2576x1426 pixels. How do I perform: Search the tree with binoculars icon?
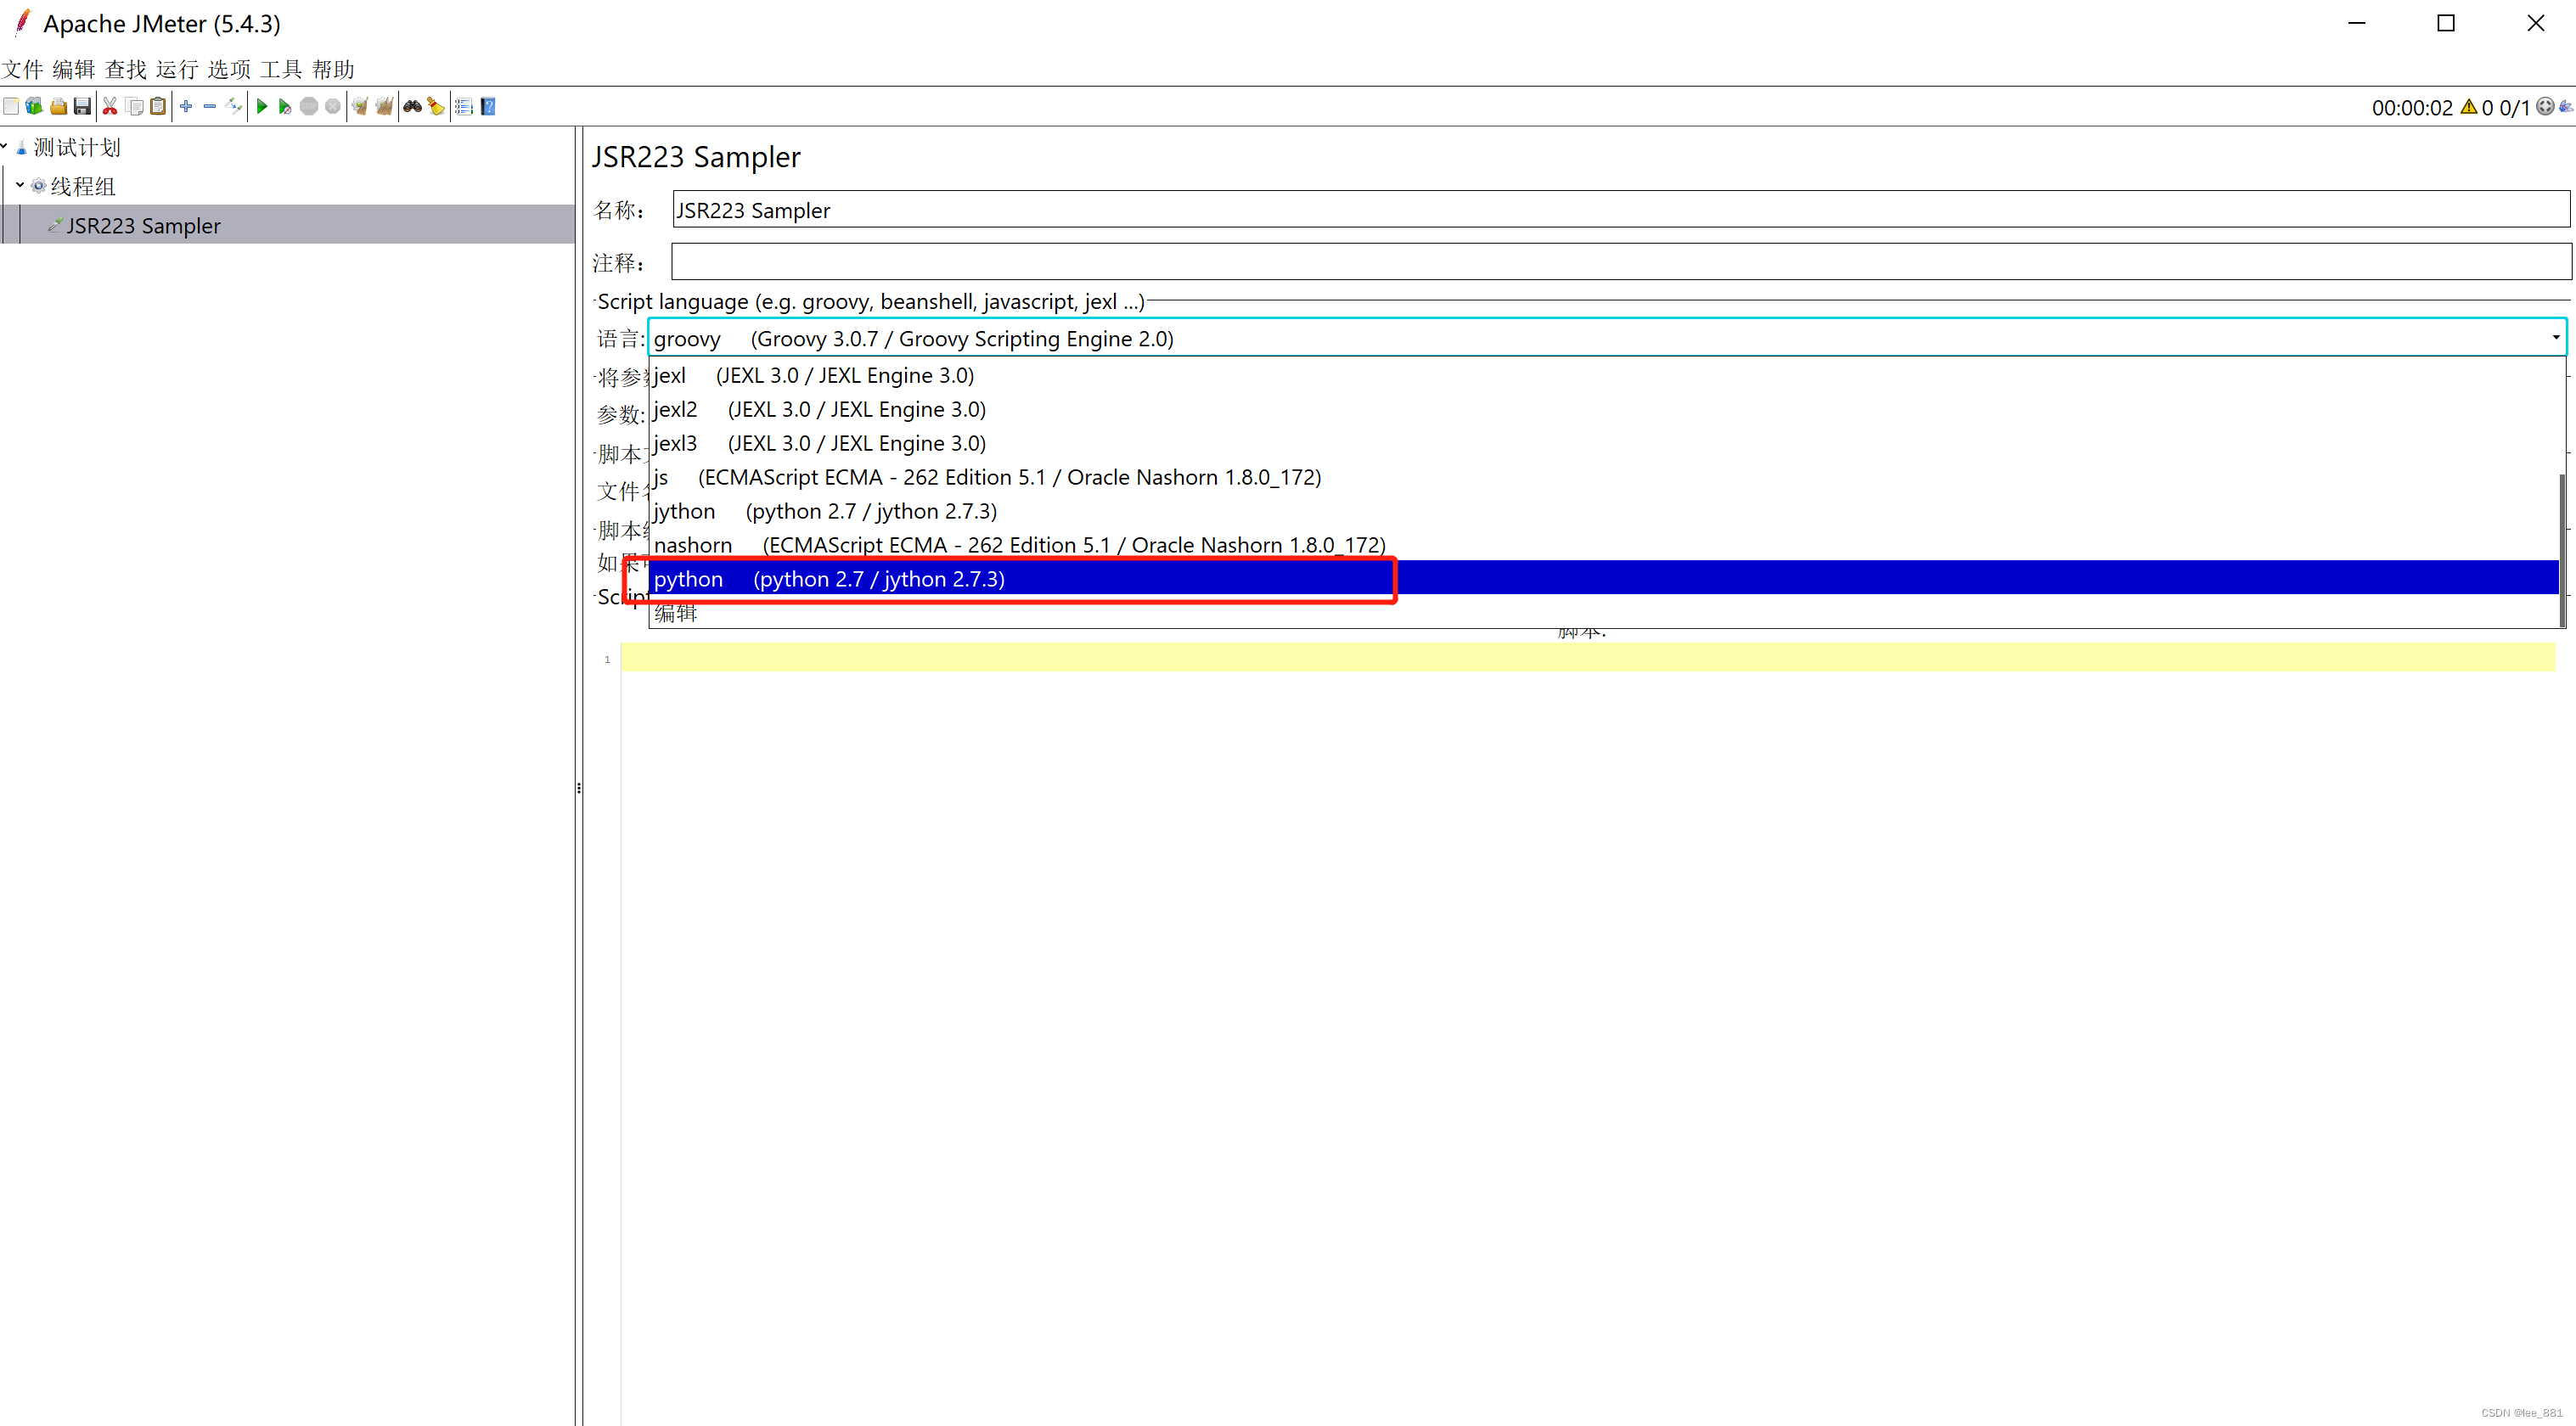tap(412, 106)
